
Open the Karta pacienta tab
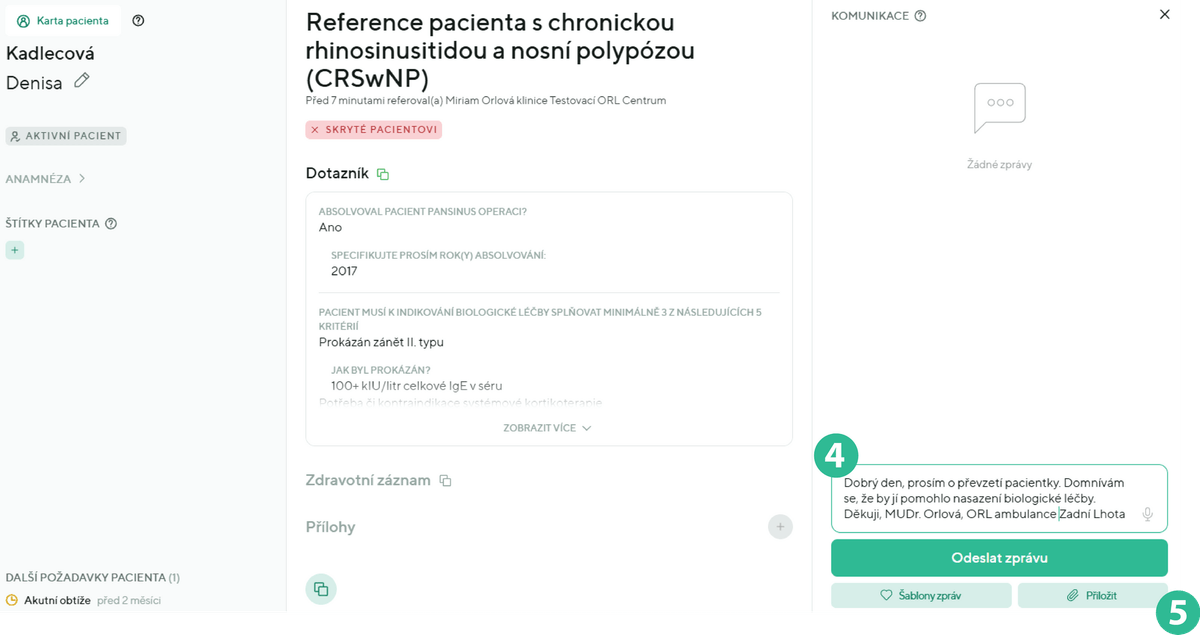tap(63, 20)
